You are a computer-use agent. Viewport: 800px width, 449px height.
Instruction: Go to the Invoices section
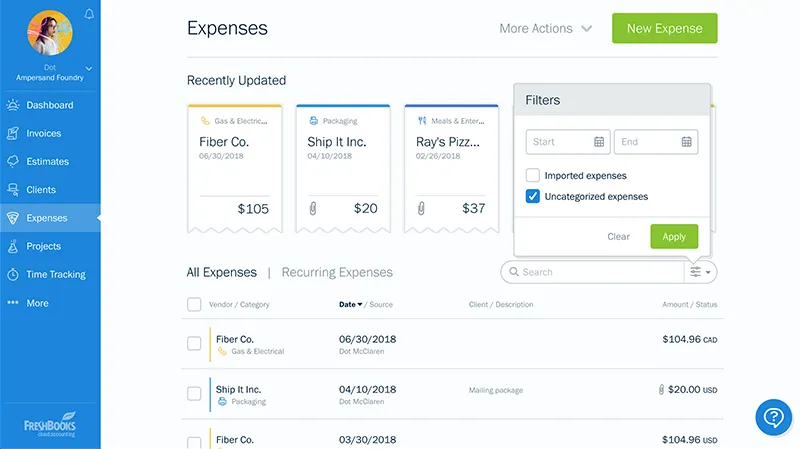[43, 133]
